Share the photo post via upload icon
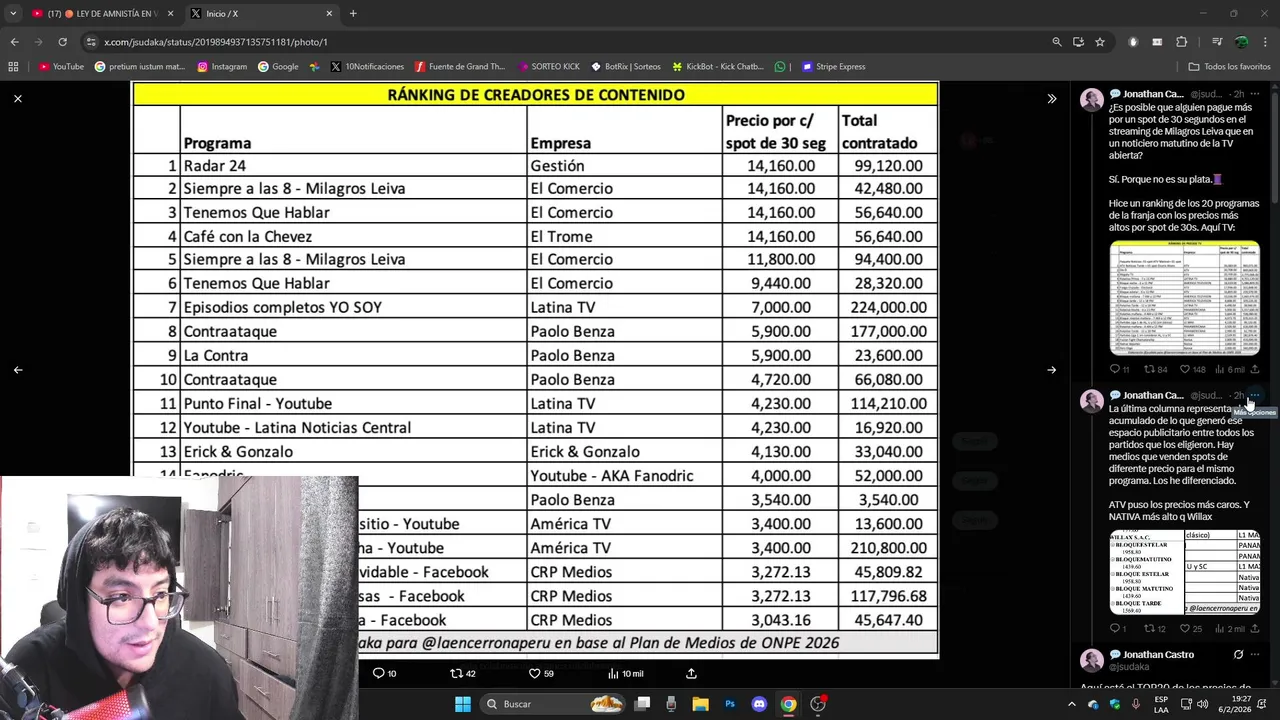Viewport: 1280px width, 720px height. (x=691, y=673)
